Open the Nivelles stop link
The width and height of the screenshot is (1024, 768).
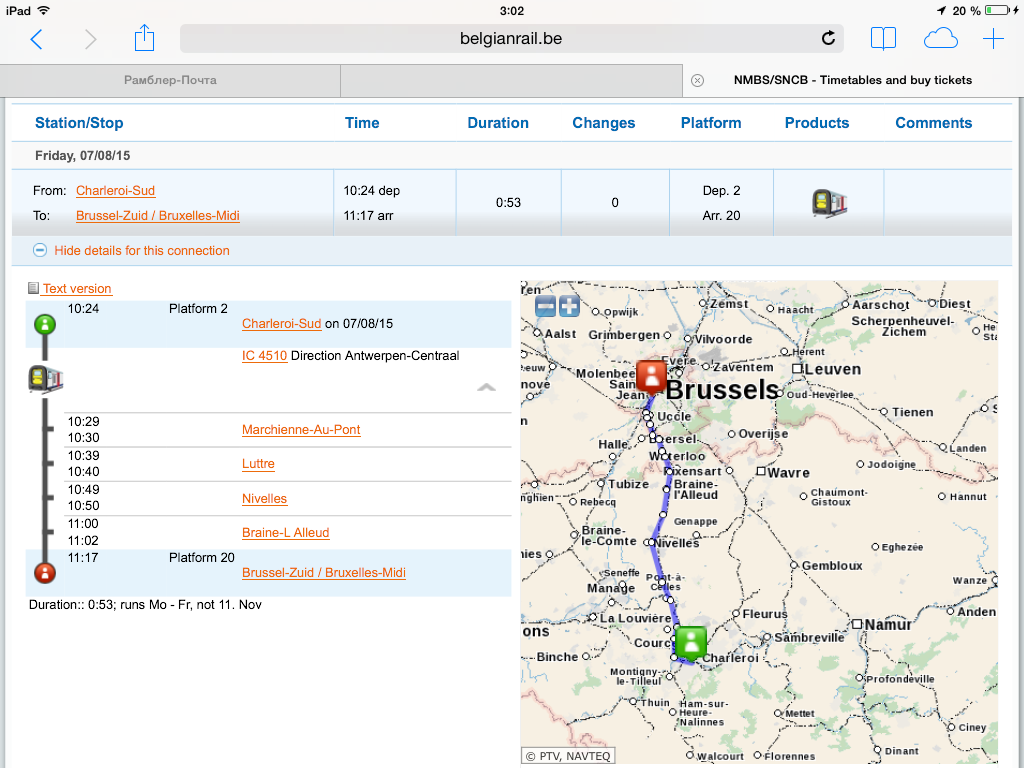264,499
